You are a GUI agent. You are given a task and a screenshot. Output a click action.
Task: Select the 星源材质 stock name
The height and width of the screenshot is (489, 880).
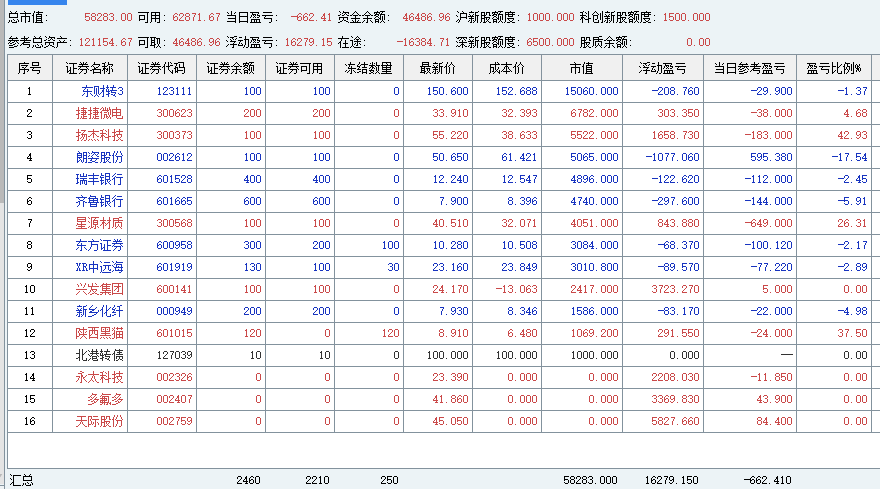click(x=99, y=223)
